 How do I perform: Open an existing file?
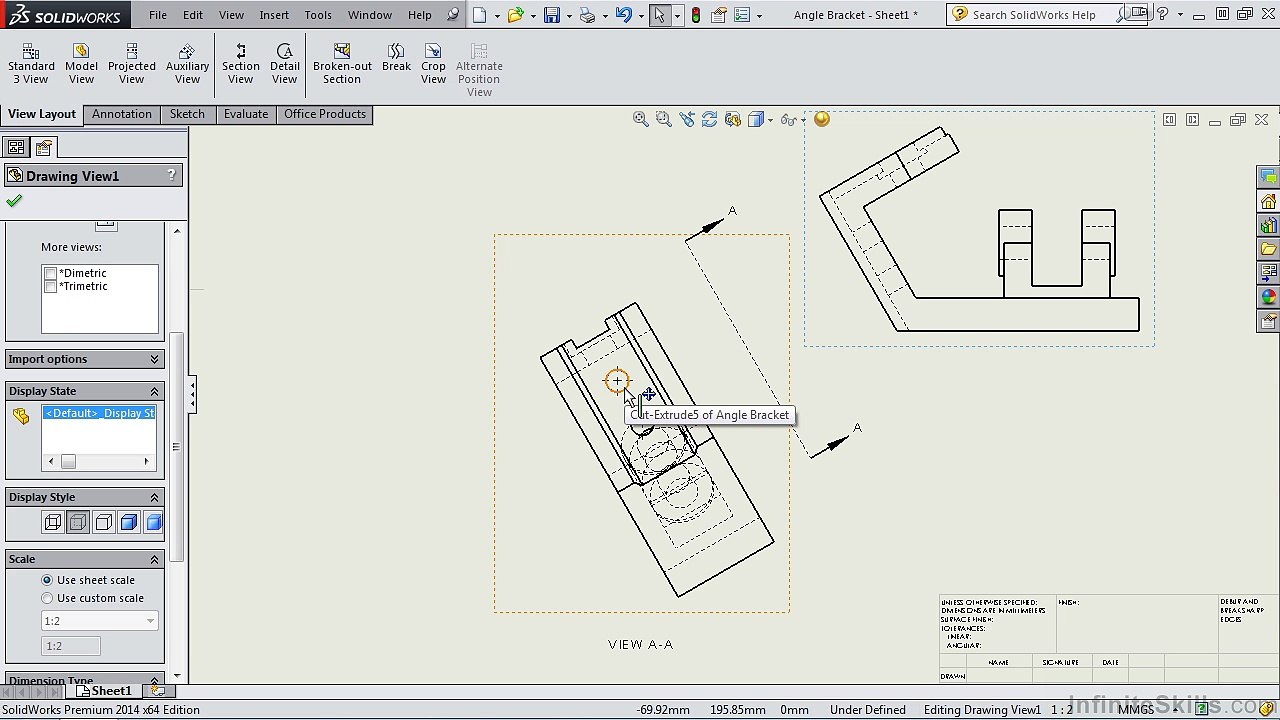coord(515,15)
